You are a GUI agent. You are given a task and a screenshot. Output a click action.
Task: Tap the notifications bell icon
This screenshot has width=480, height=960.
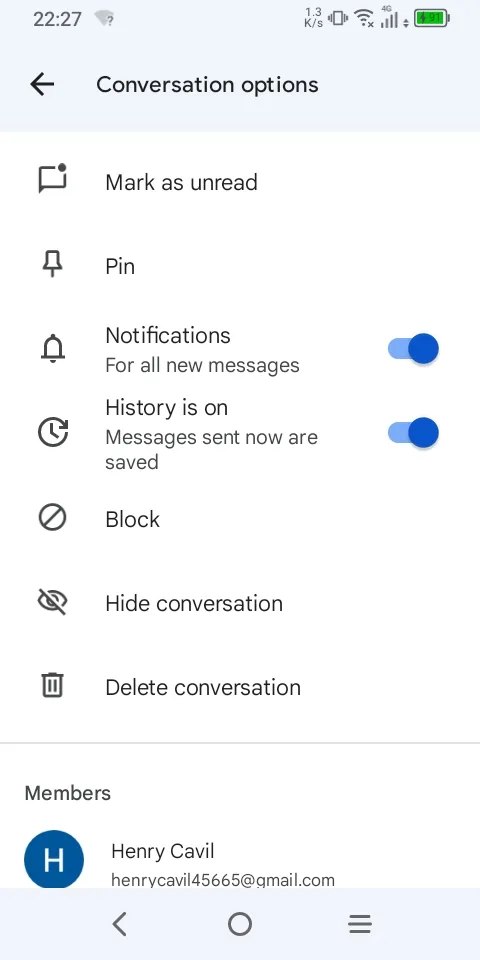tap(53, 350)
